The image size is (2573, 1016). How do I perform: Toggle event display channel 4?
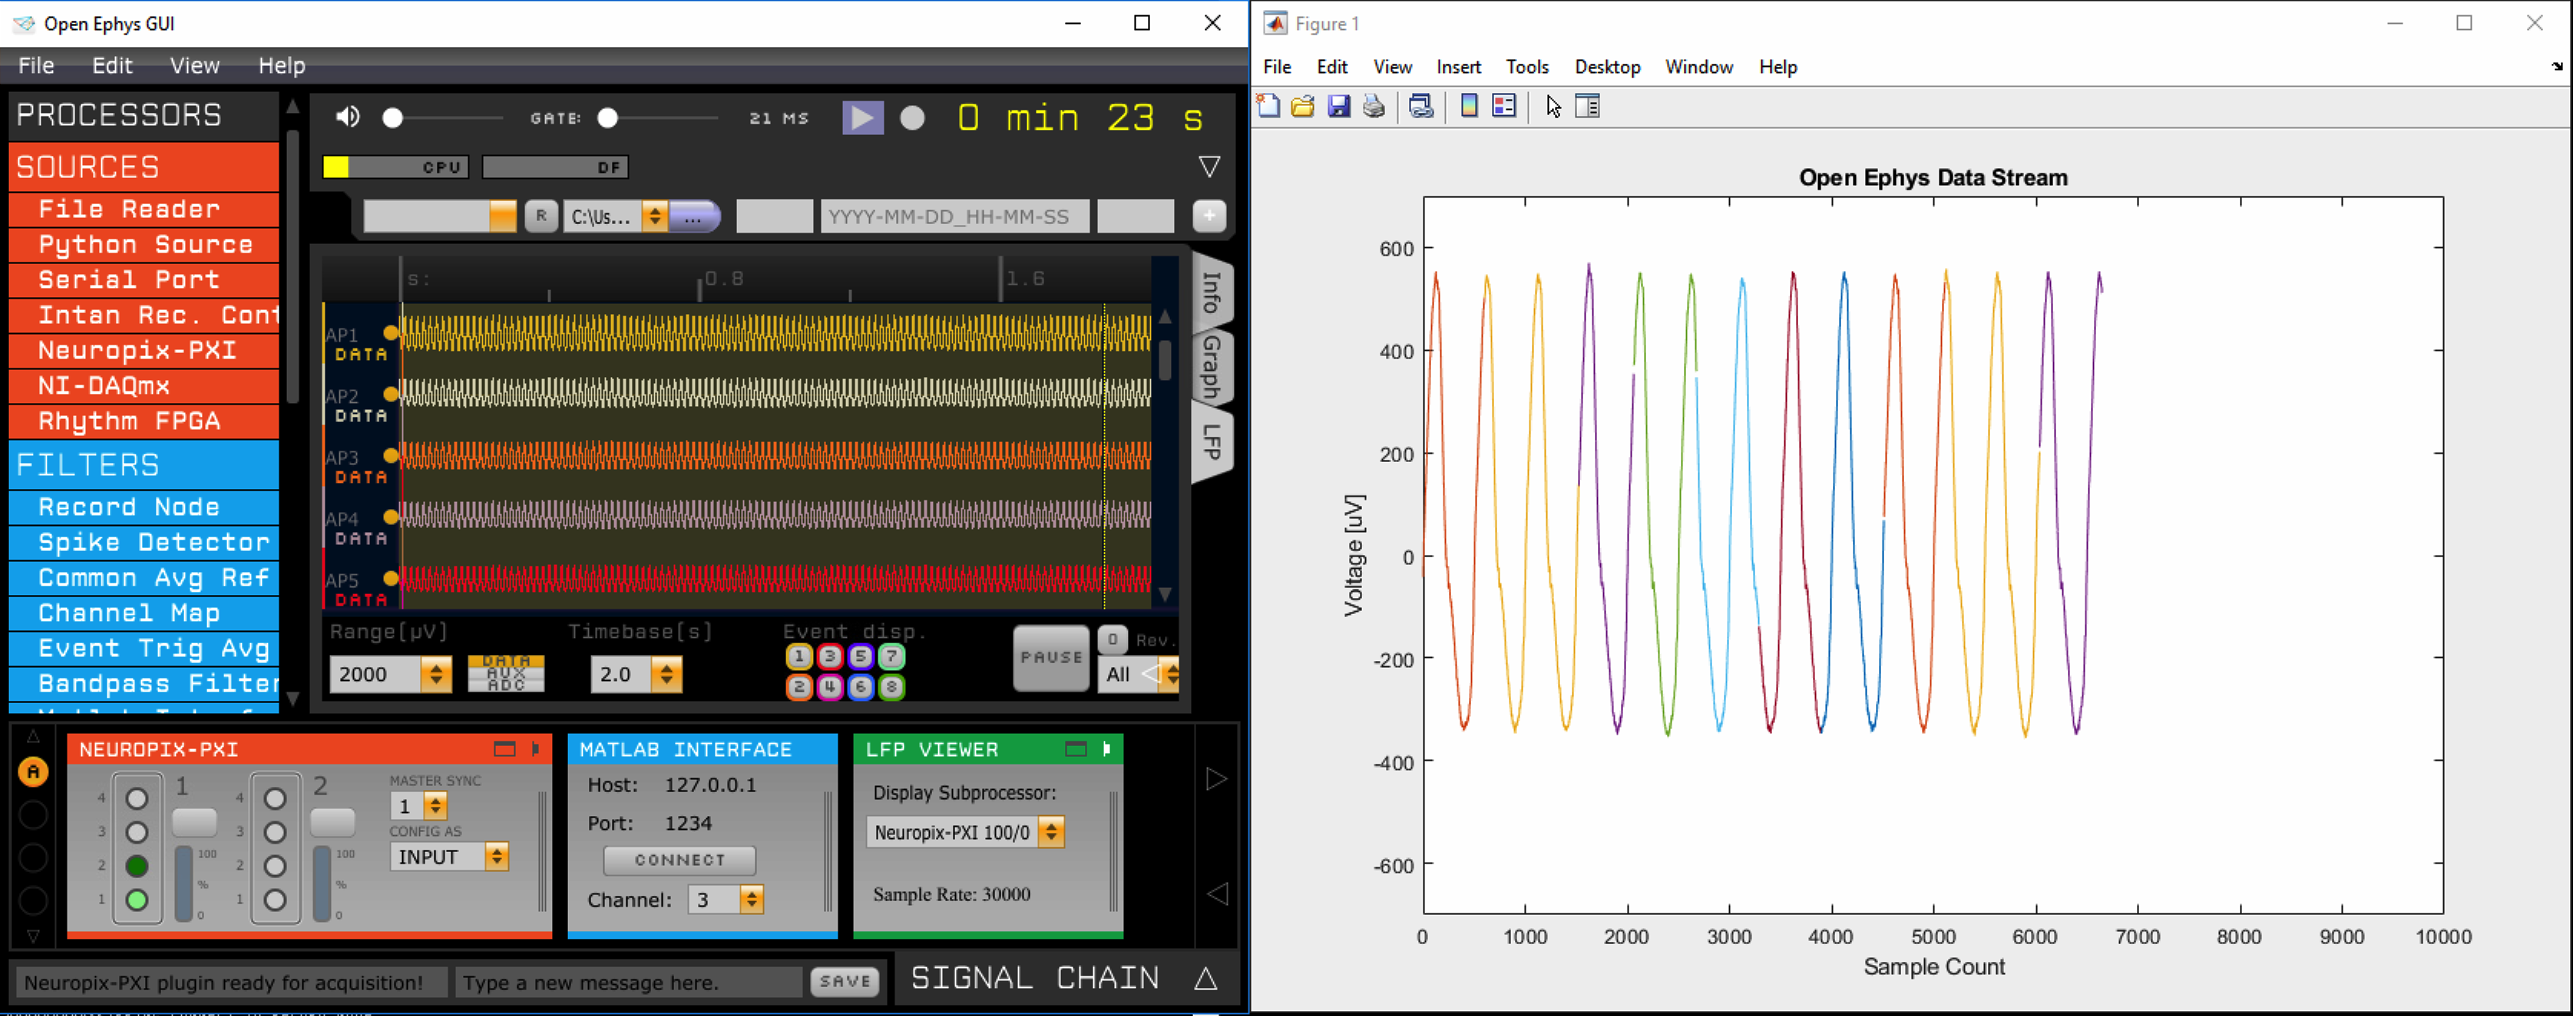tap(829, 687)
